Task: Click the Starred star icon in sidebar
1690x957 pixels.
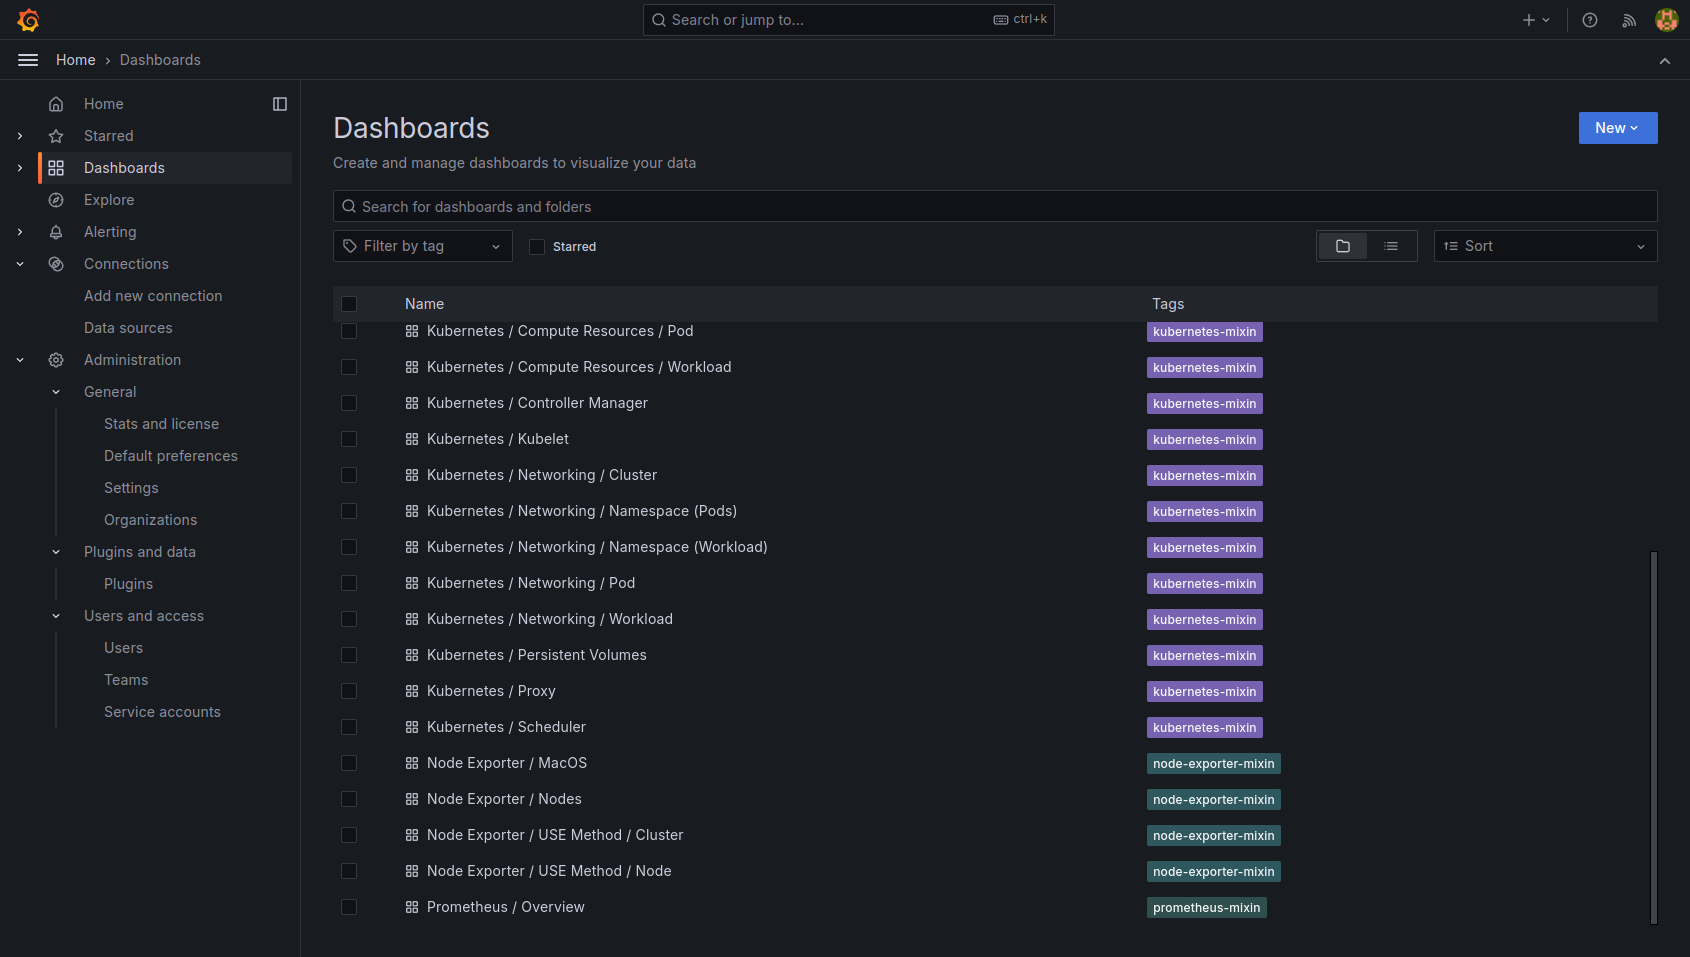Action: click(x=56, y=136)
